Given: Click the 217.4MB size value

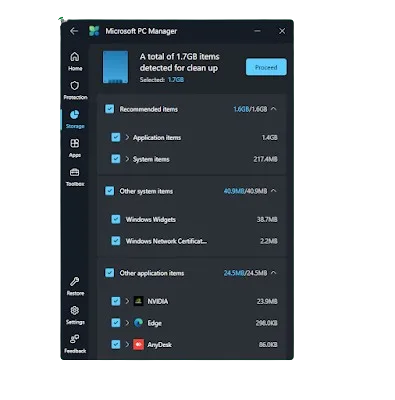Looking at the screenshot, I should click(x=265, y=159).
